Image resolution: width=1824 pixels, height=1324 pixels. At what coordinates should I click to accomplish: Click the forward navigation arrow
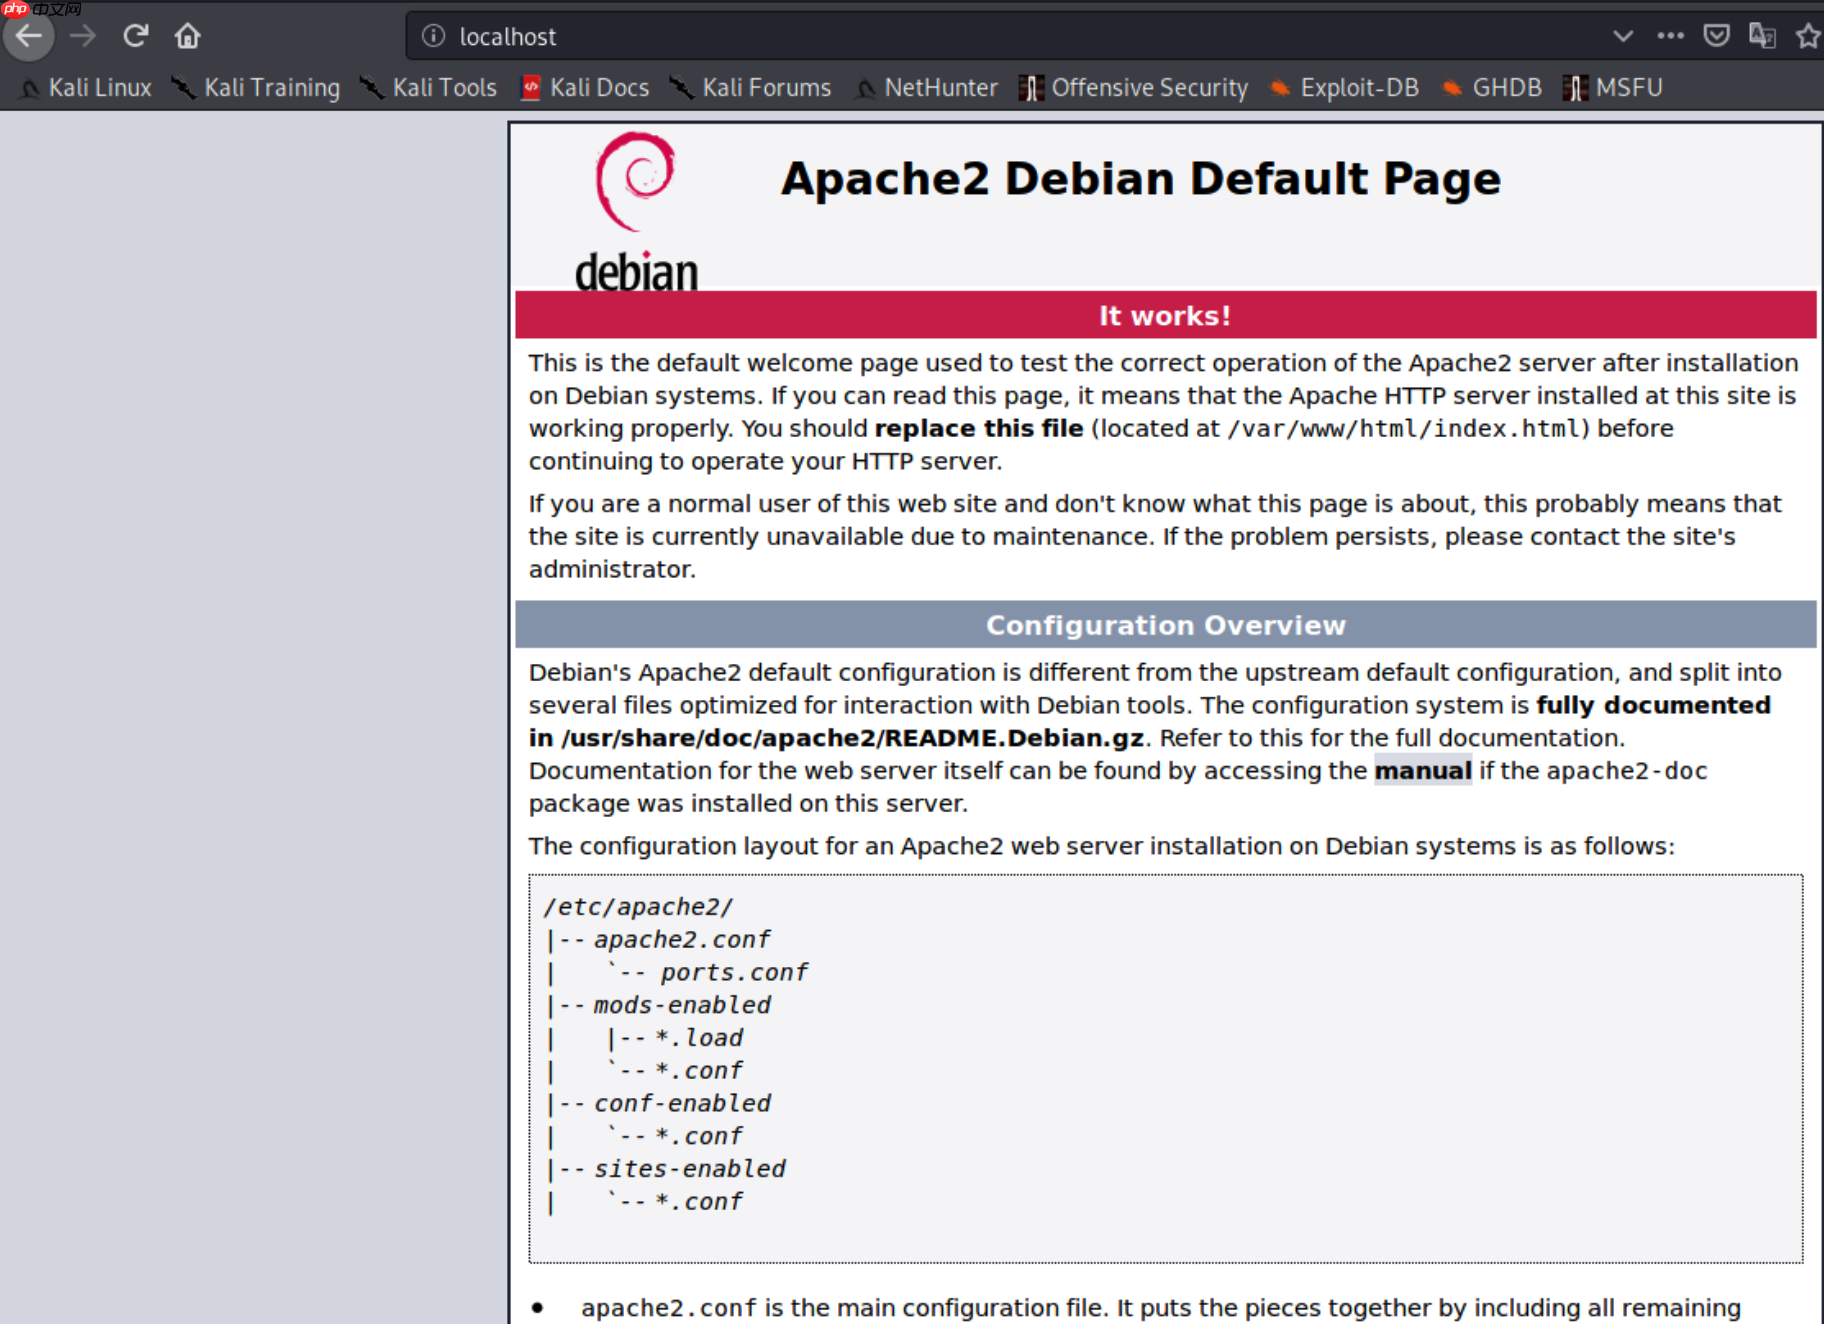(x=83, y=37)
